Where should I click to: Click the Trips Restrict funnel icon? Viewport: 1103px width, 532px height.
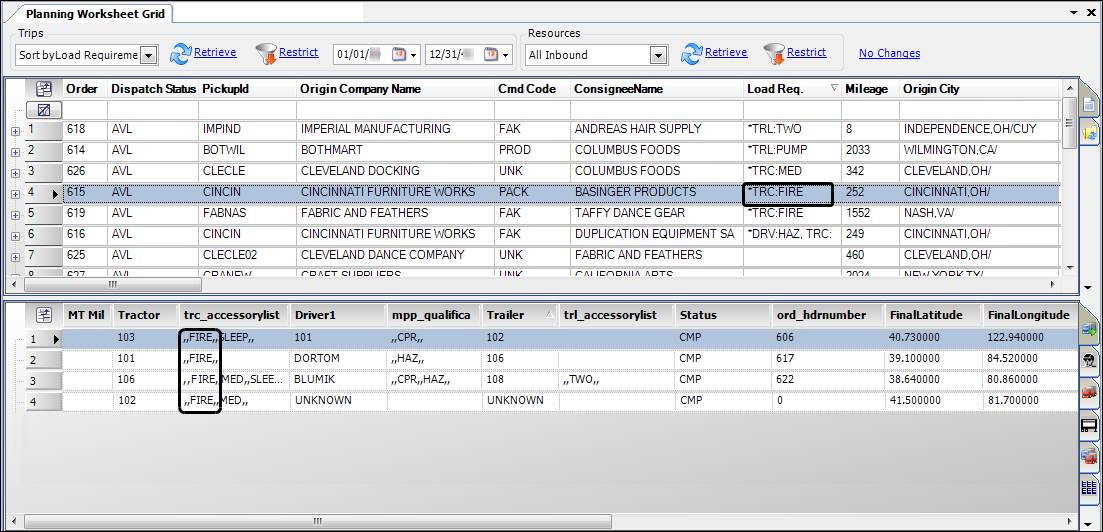(x=265, y=54)
